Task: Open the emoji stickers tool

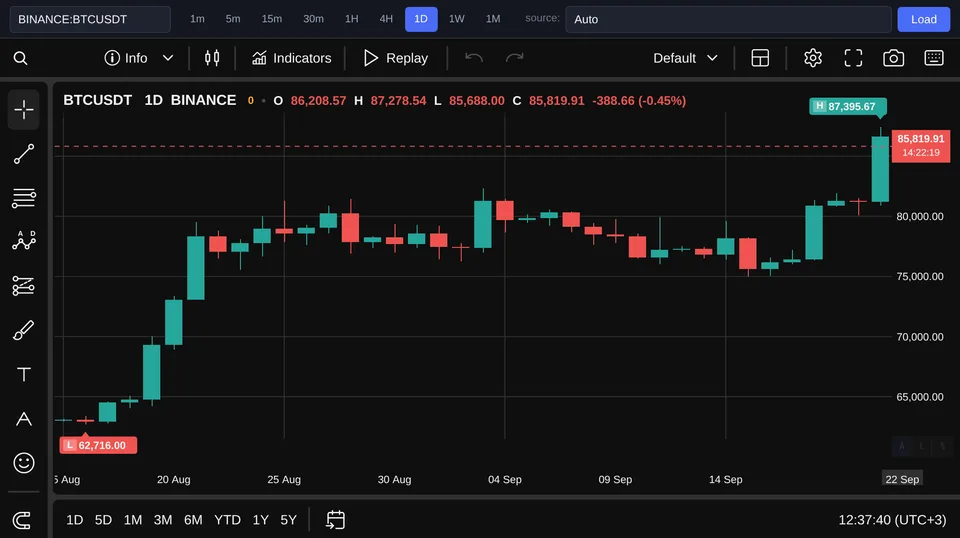Action: pos(24,463)
